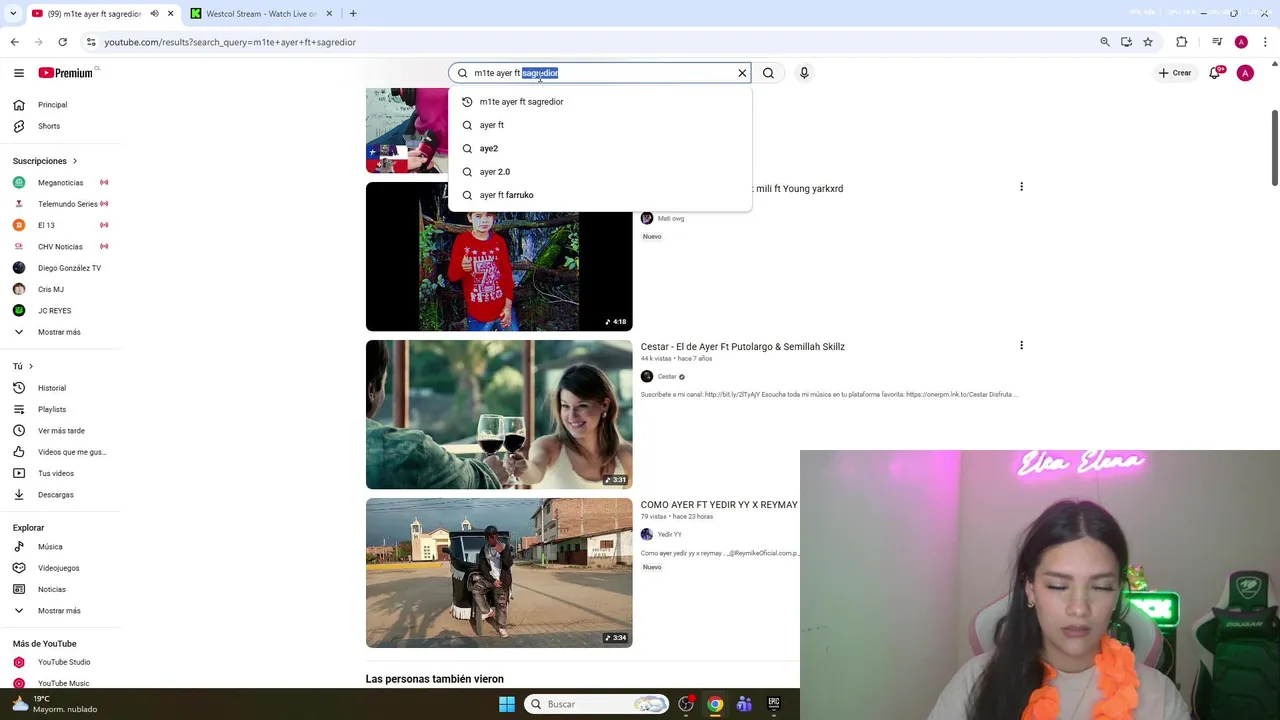Viewport: 1280px width, 720px height.
Task: Open Historial watch history
Action: pyautogui.click(x=52, y=388)
